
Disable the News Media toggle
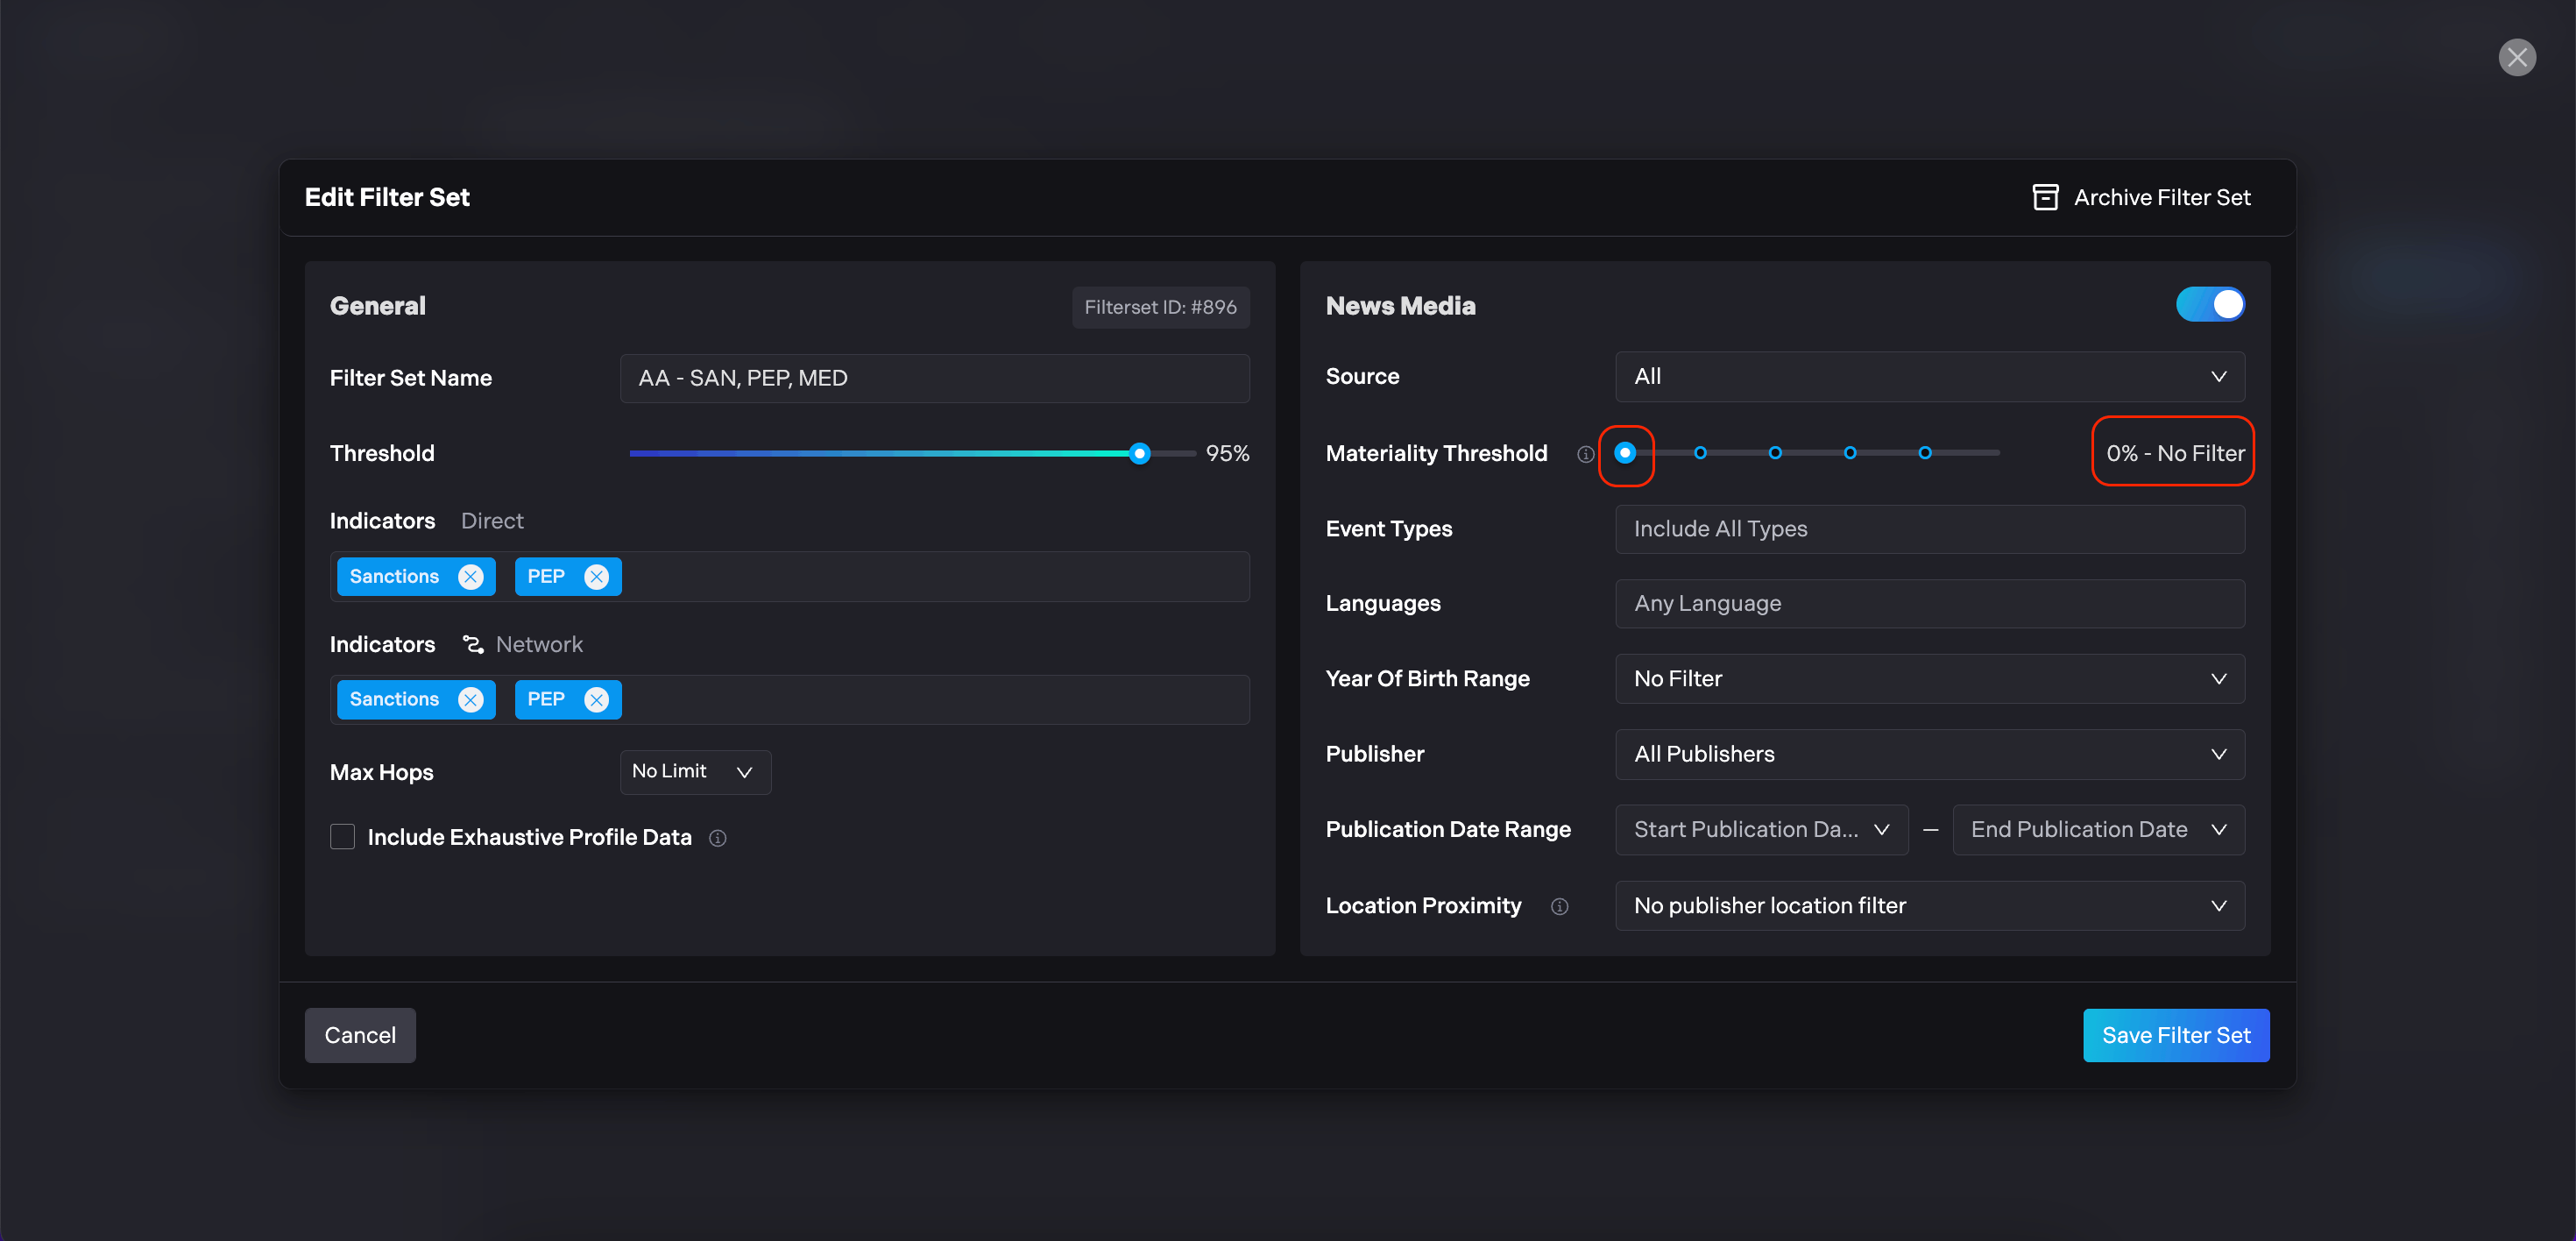[2209, 305]
